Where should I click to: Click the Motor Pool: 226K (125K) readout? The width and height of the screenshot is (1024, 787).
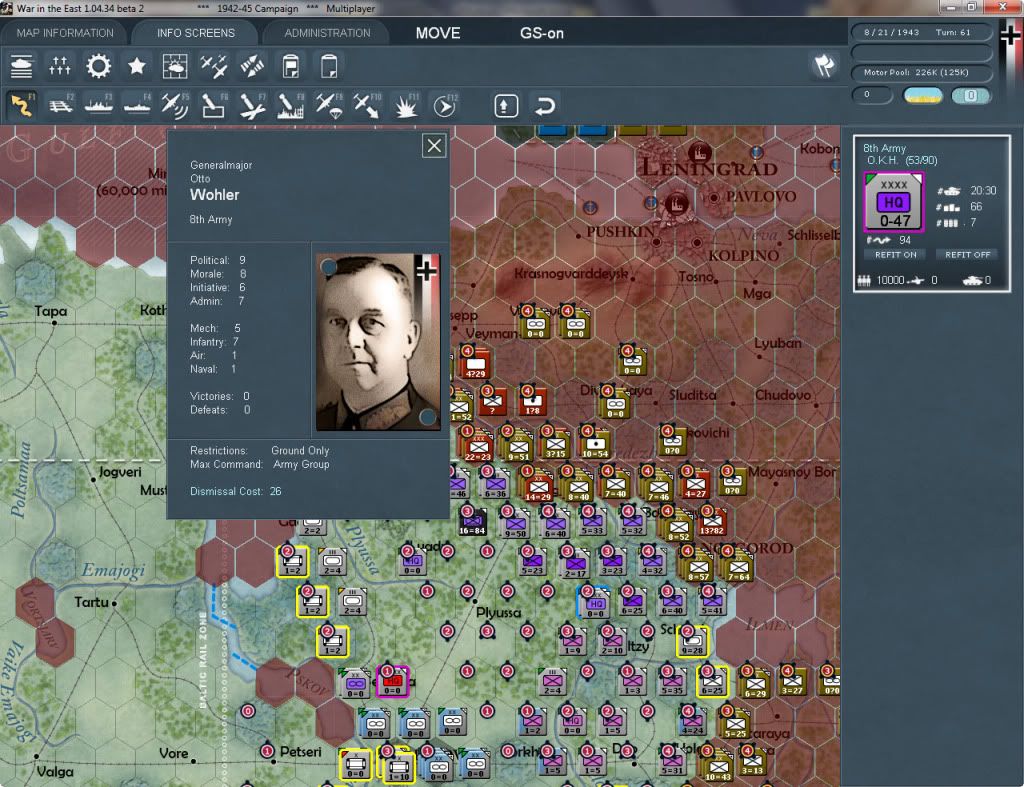pyautogui.click(x=916, y=72)
